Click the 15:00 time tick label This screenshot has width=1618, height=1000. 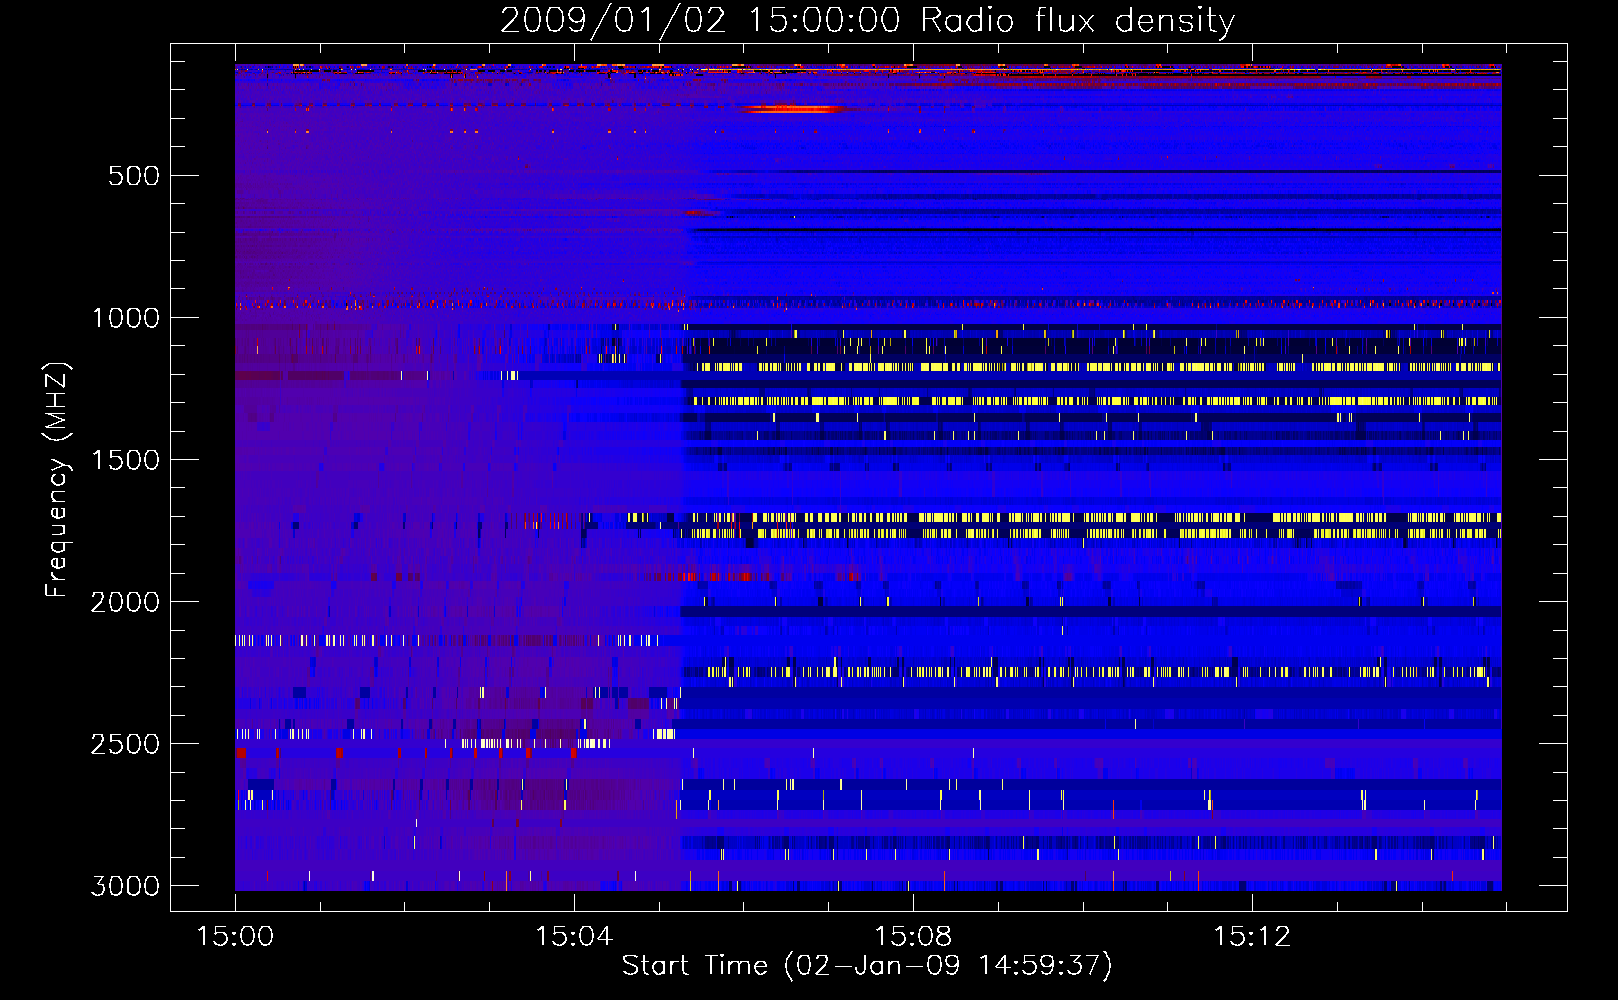coord(235,937)
